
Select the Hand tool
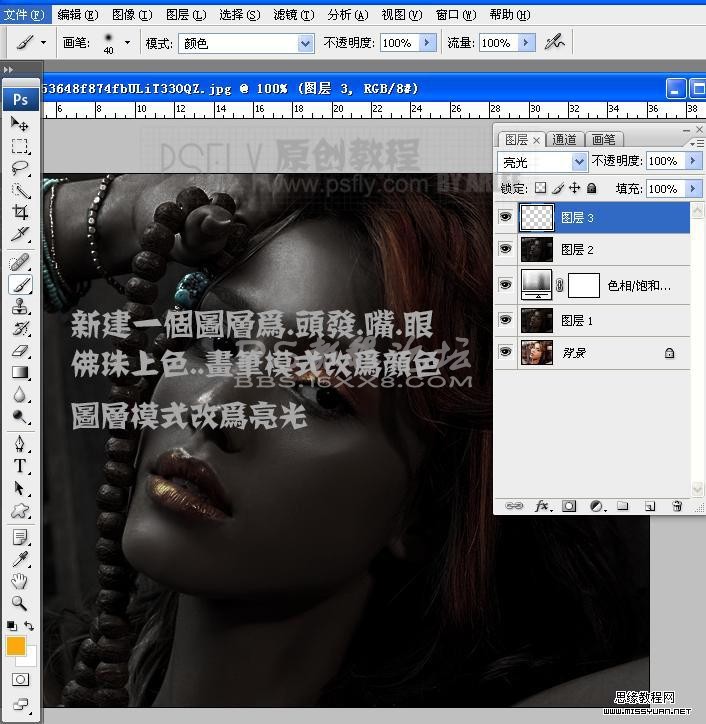[x=19, y=581]
